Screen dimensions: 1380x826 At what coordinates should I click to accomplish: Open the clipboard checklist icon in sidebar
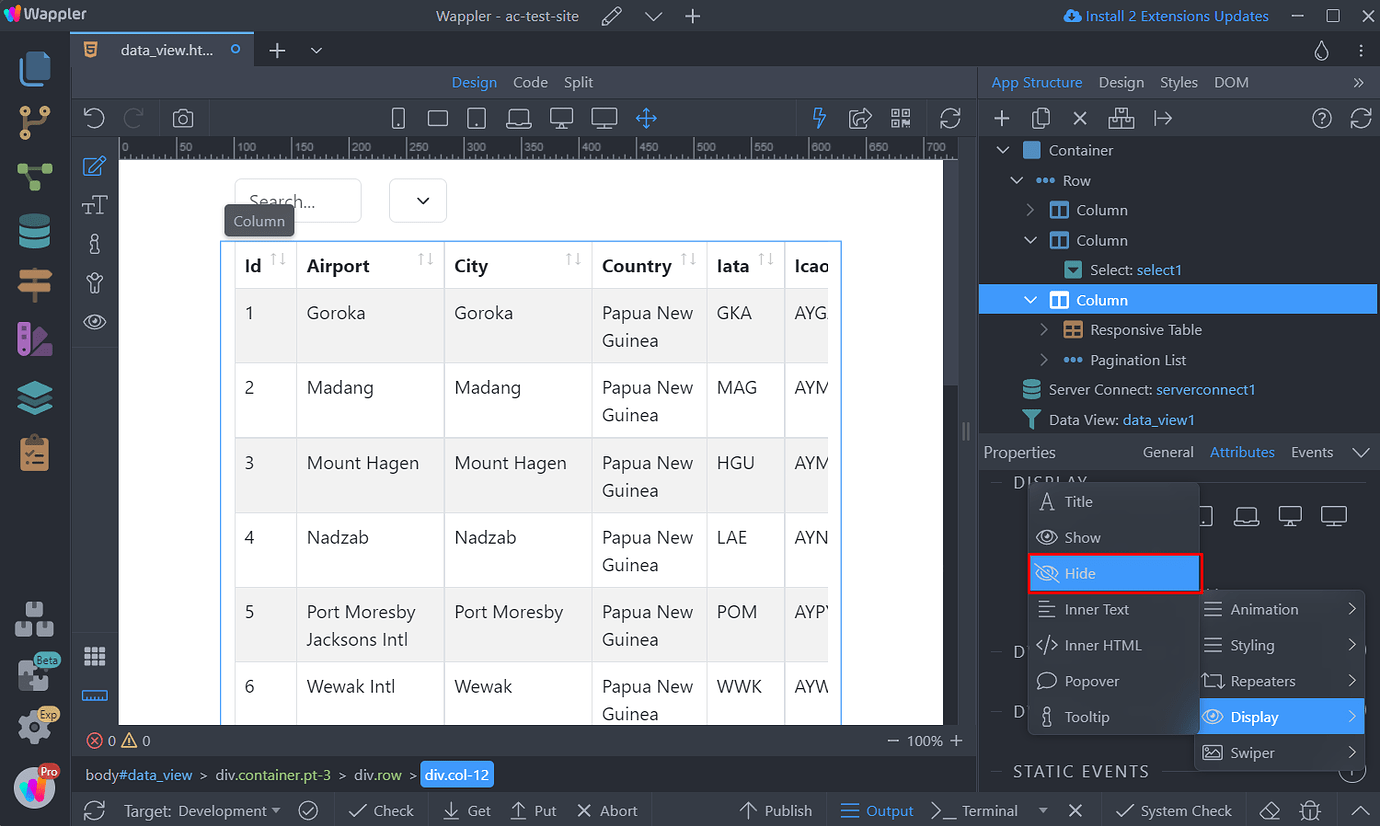point(35,452)
